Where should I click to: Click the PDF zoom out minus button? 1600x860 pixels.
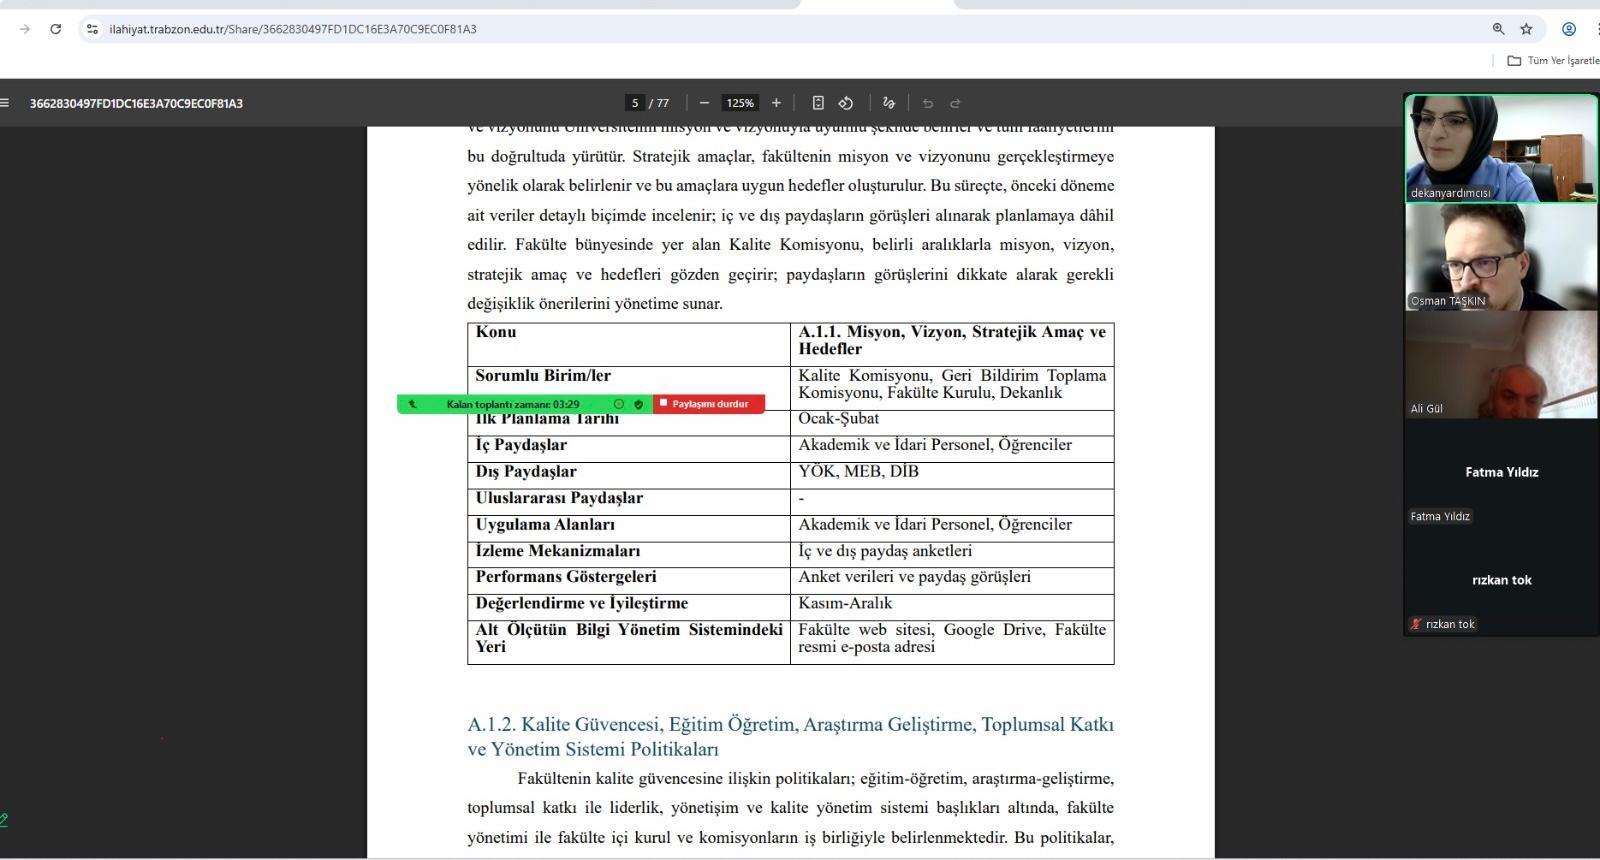pos(704,103)
